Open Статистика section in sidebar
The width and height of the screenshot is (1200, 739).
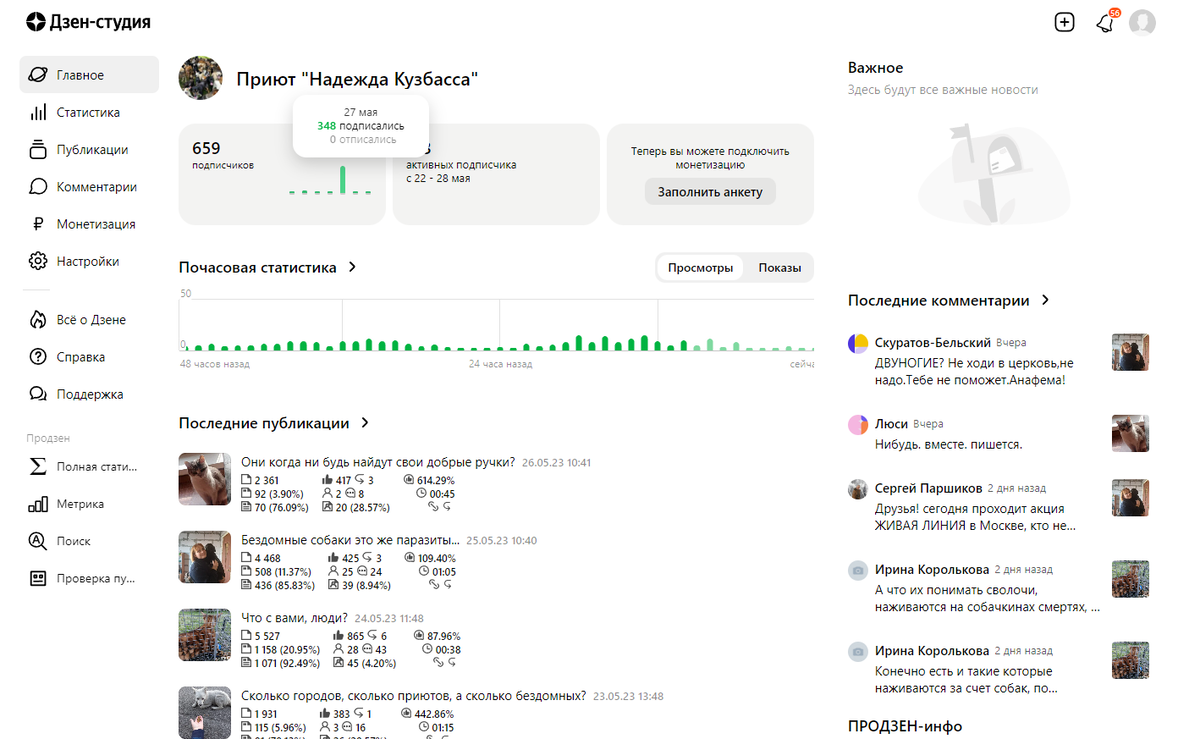click(x=89, y=112)
